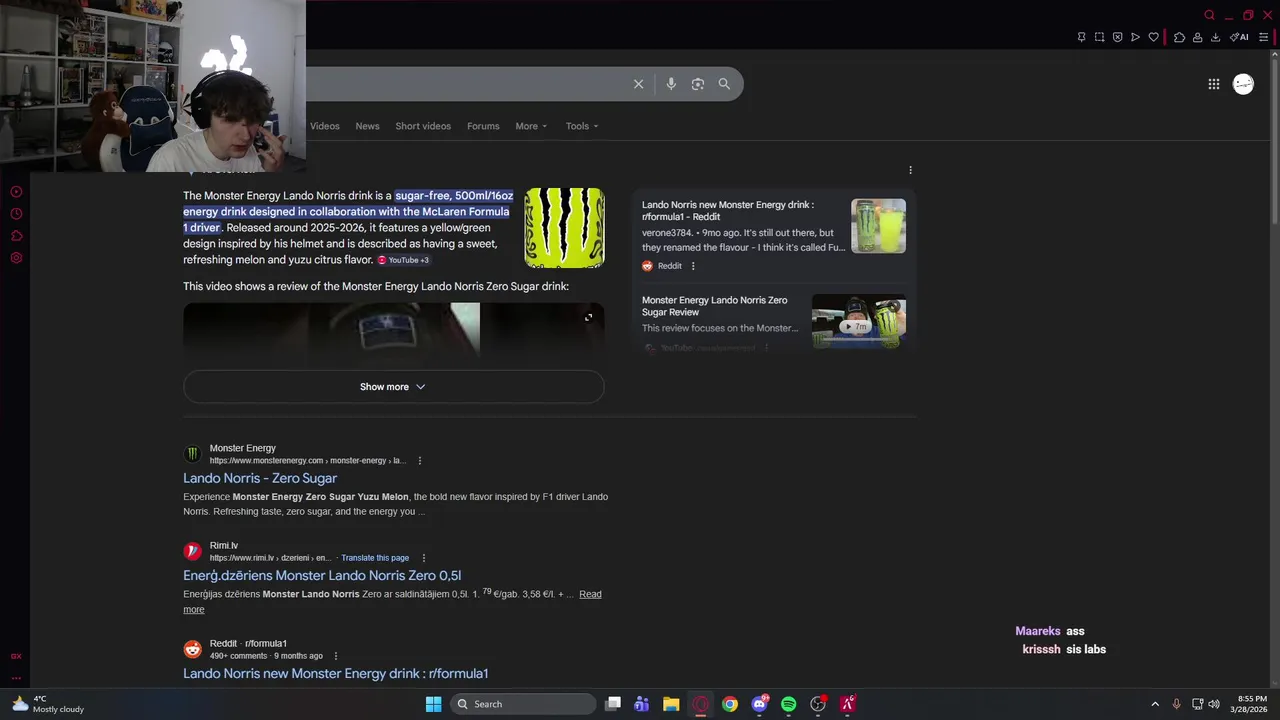Open the Google account avatar
This screenshot has width=1280, height=720.
tap(1243, 84)
